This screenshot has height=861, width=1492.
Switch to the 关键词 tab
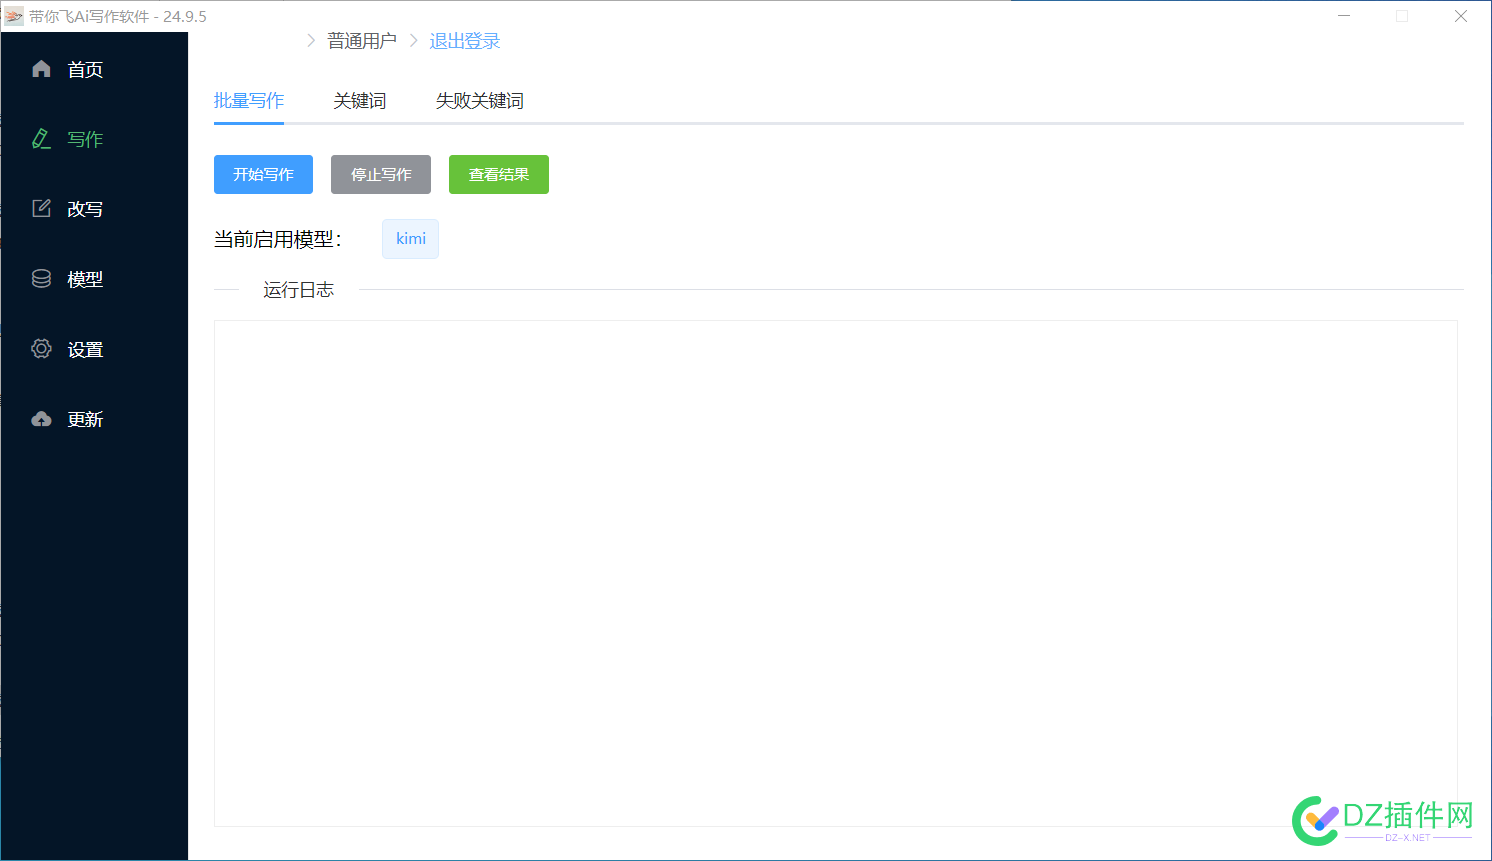pos(360,101)
